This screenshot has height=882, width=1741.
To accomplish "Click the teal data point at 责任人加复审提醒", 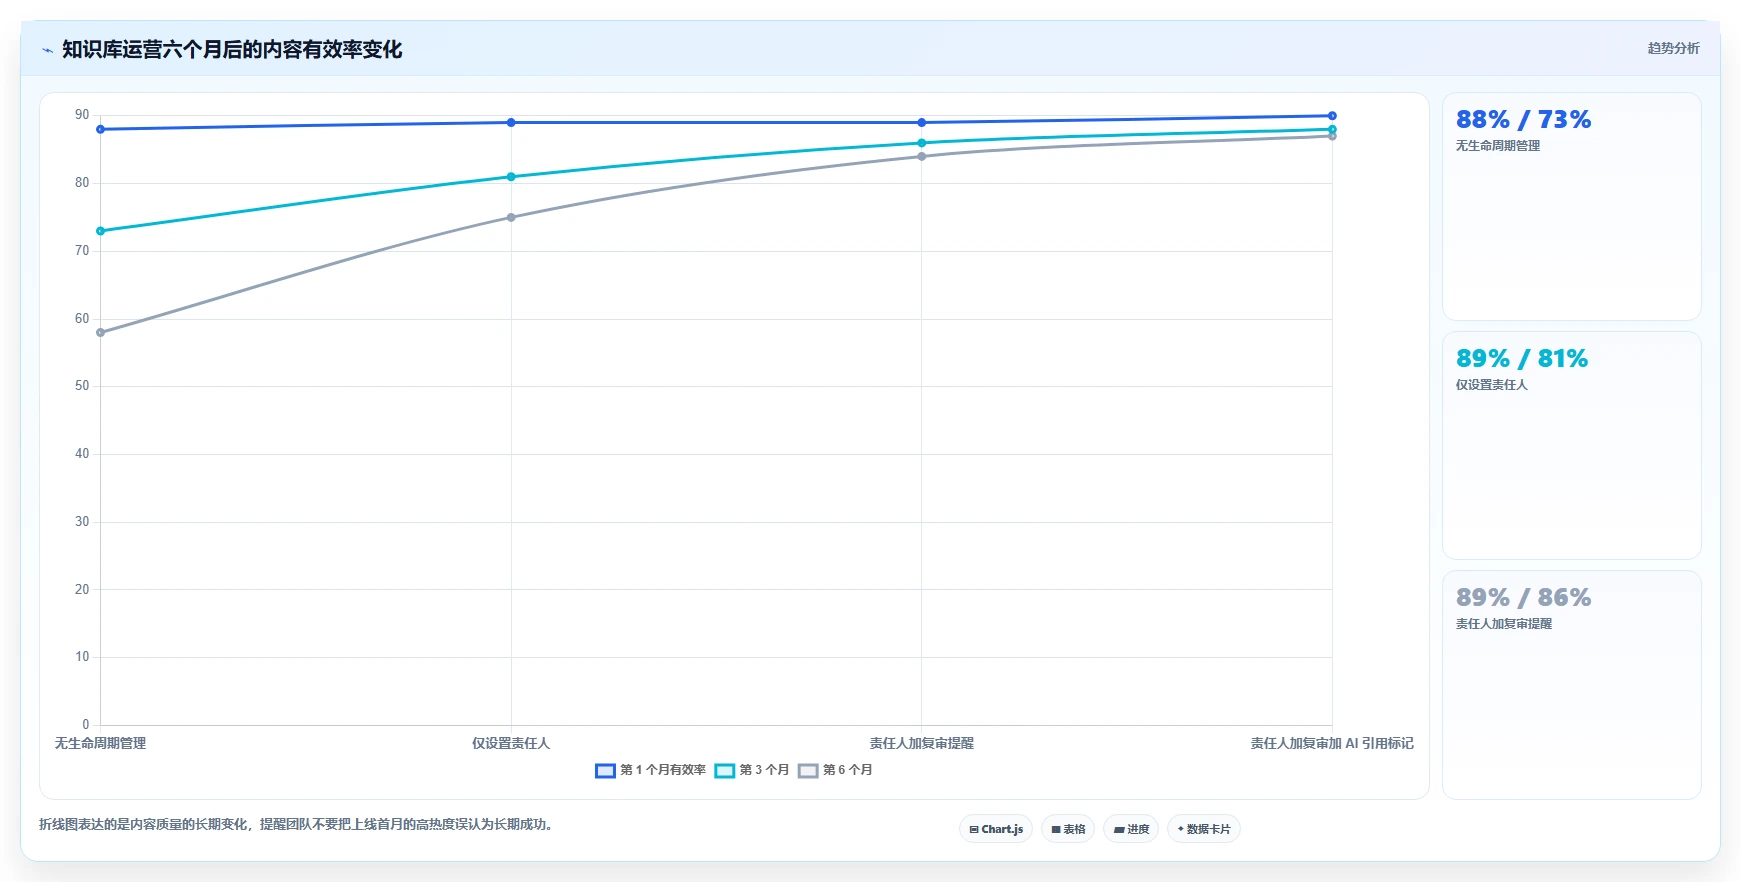I will tap(922, 143).
